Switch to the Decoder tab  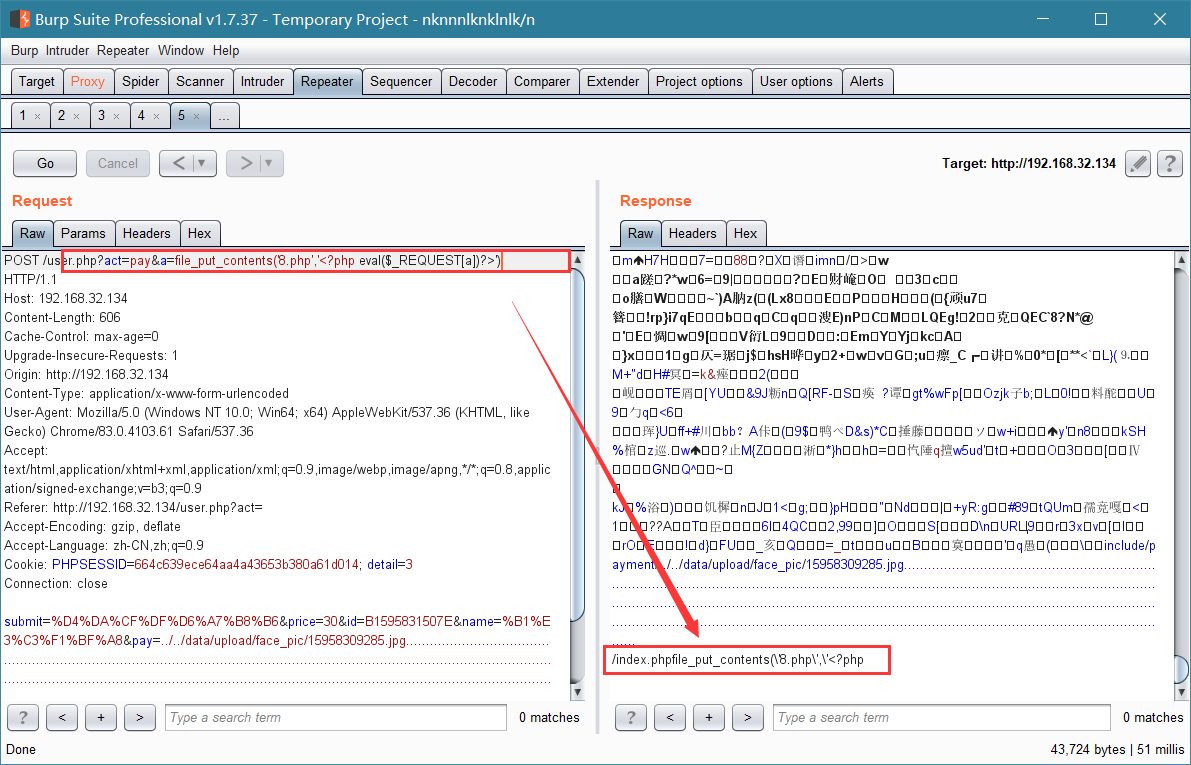pyautogui.click(x=472, y=81)
